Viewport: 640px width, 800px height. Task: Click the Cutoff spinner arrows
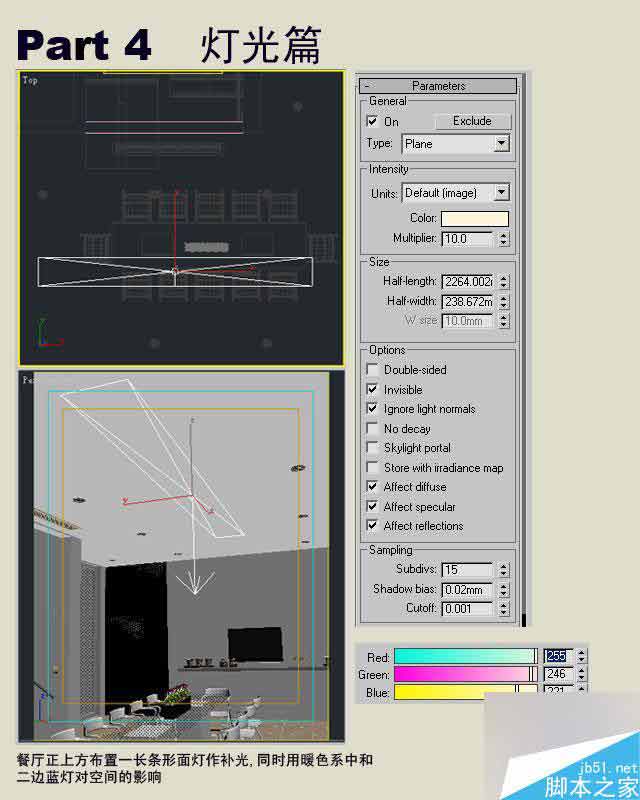click(x=504, y=609)
